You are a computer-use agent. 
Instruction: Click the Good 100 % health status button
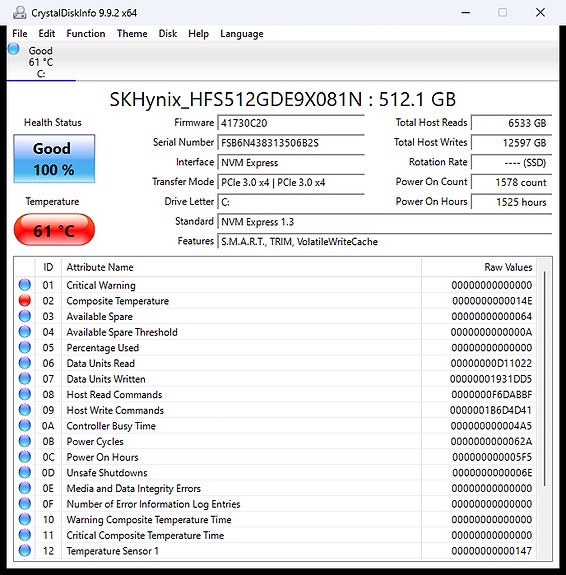tap(54, 159)
